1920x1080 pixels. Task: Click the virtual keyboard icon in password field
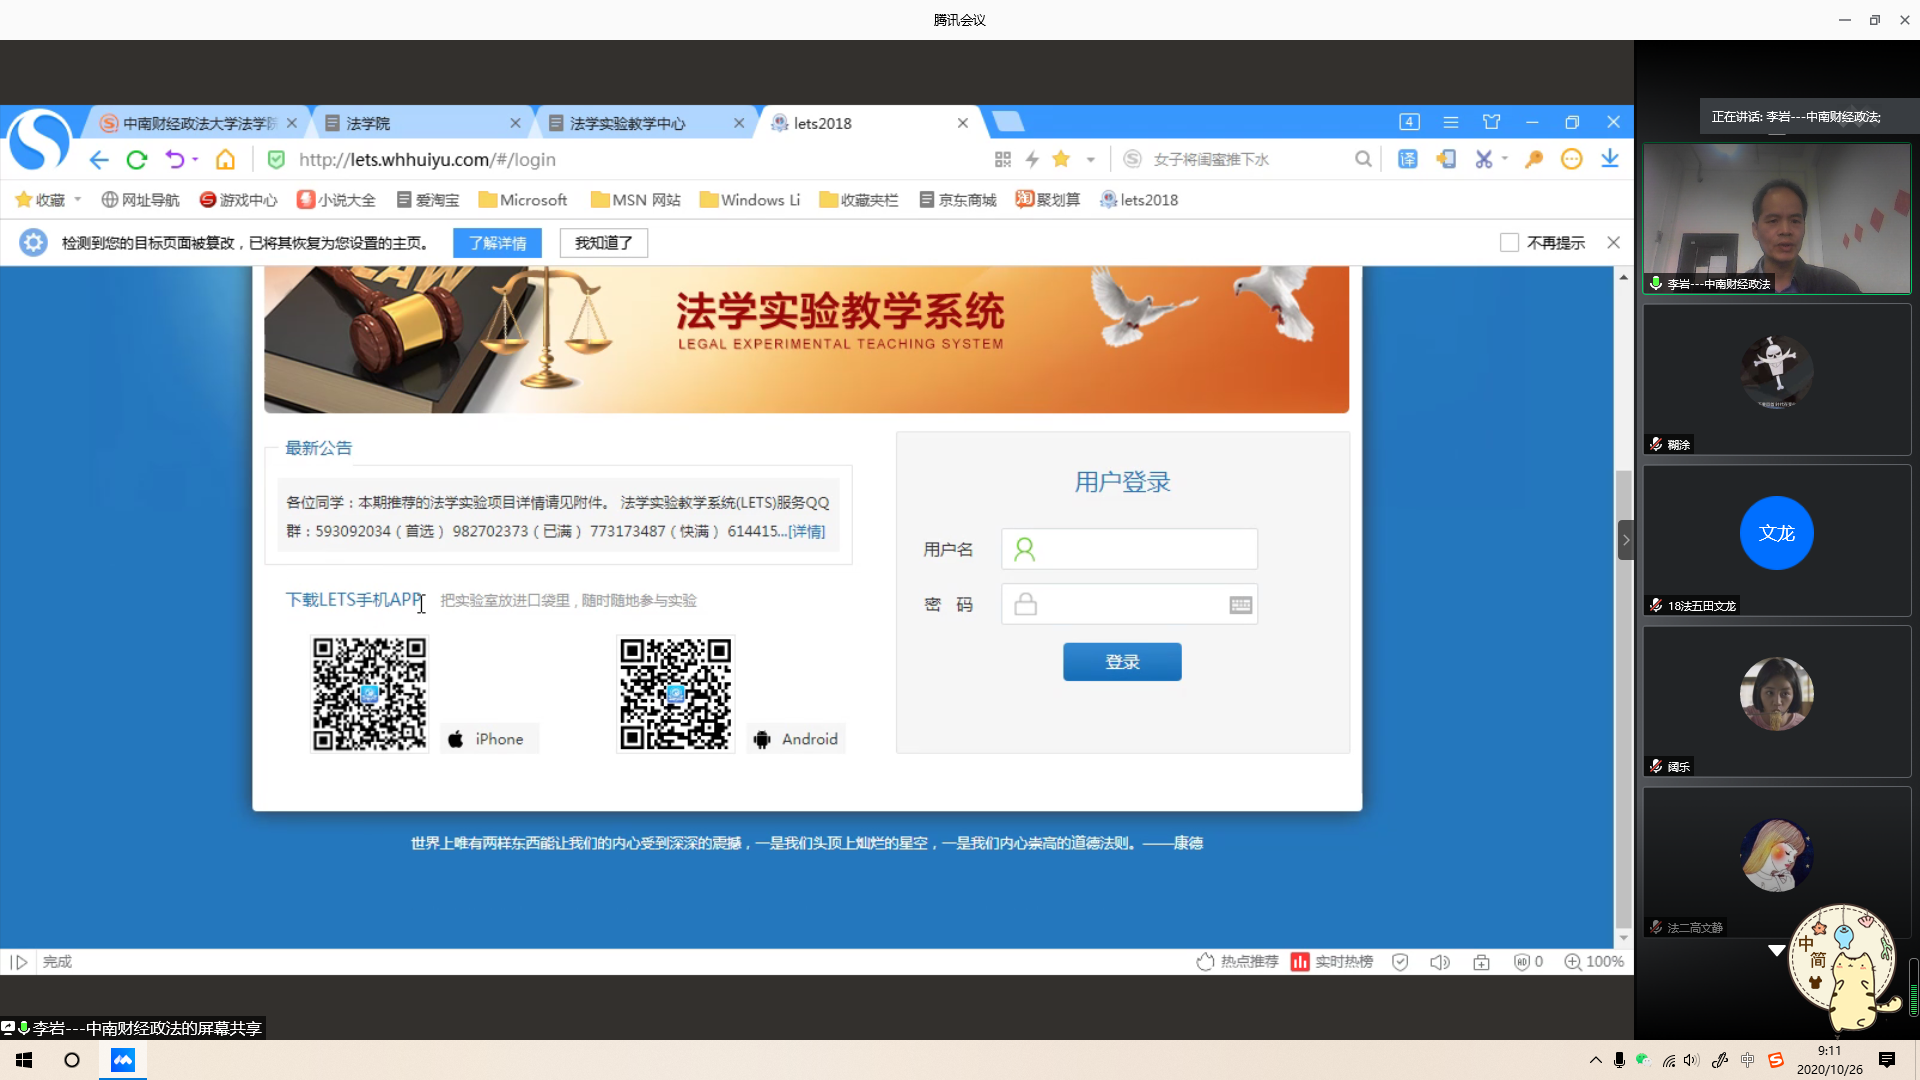point(1240,605)
